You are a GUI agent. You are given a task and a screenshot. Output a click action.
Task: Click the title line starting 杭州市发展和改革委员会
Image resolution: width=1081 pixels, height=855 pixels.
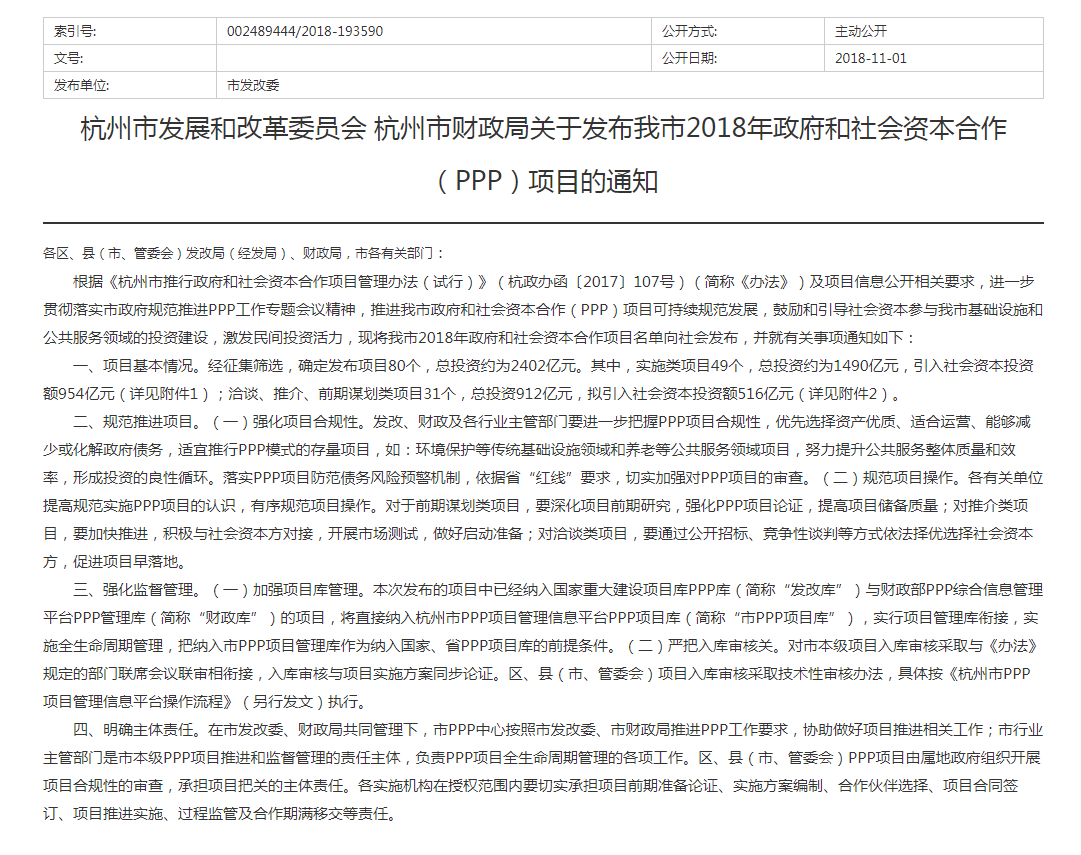[x=543, y=130]
